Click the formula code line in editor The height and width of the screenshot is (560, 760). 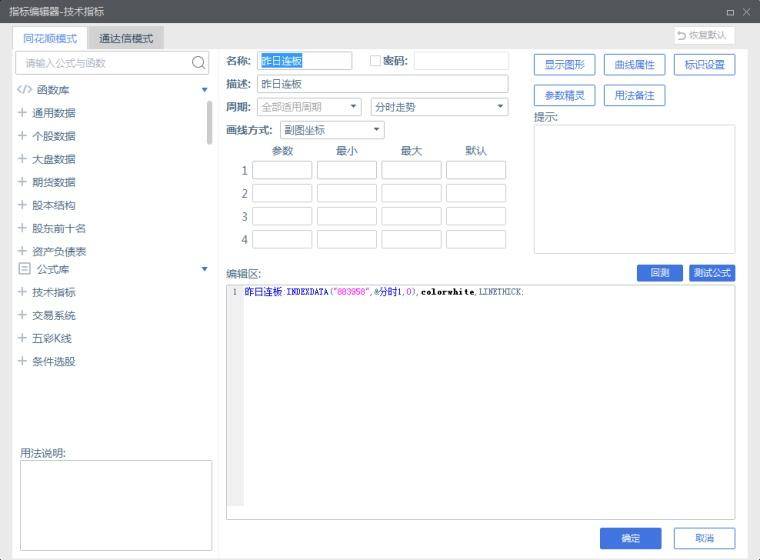point(384,291)
